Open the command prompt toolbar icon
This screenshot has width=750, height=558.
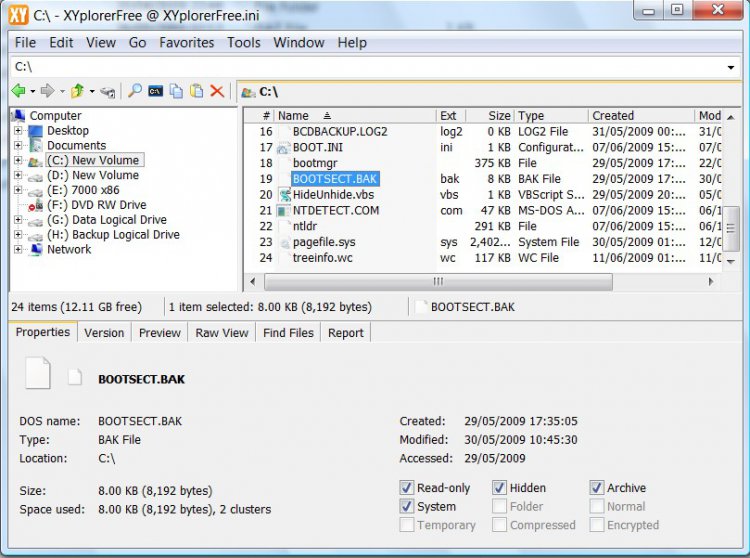[155, 91]
